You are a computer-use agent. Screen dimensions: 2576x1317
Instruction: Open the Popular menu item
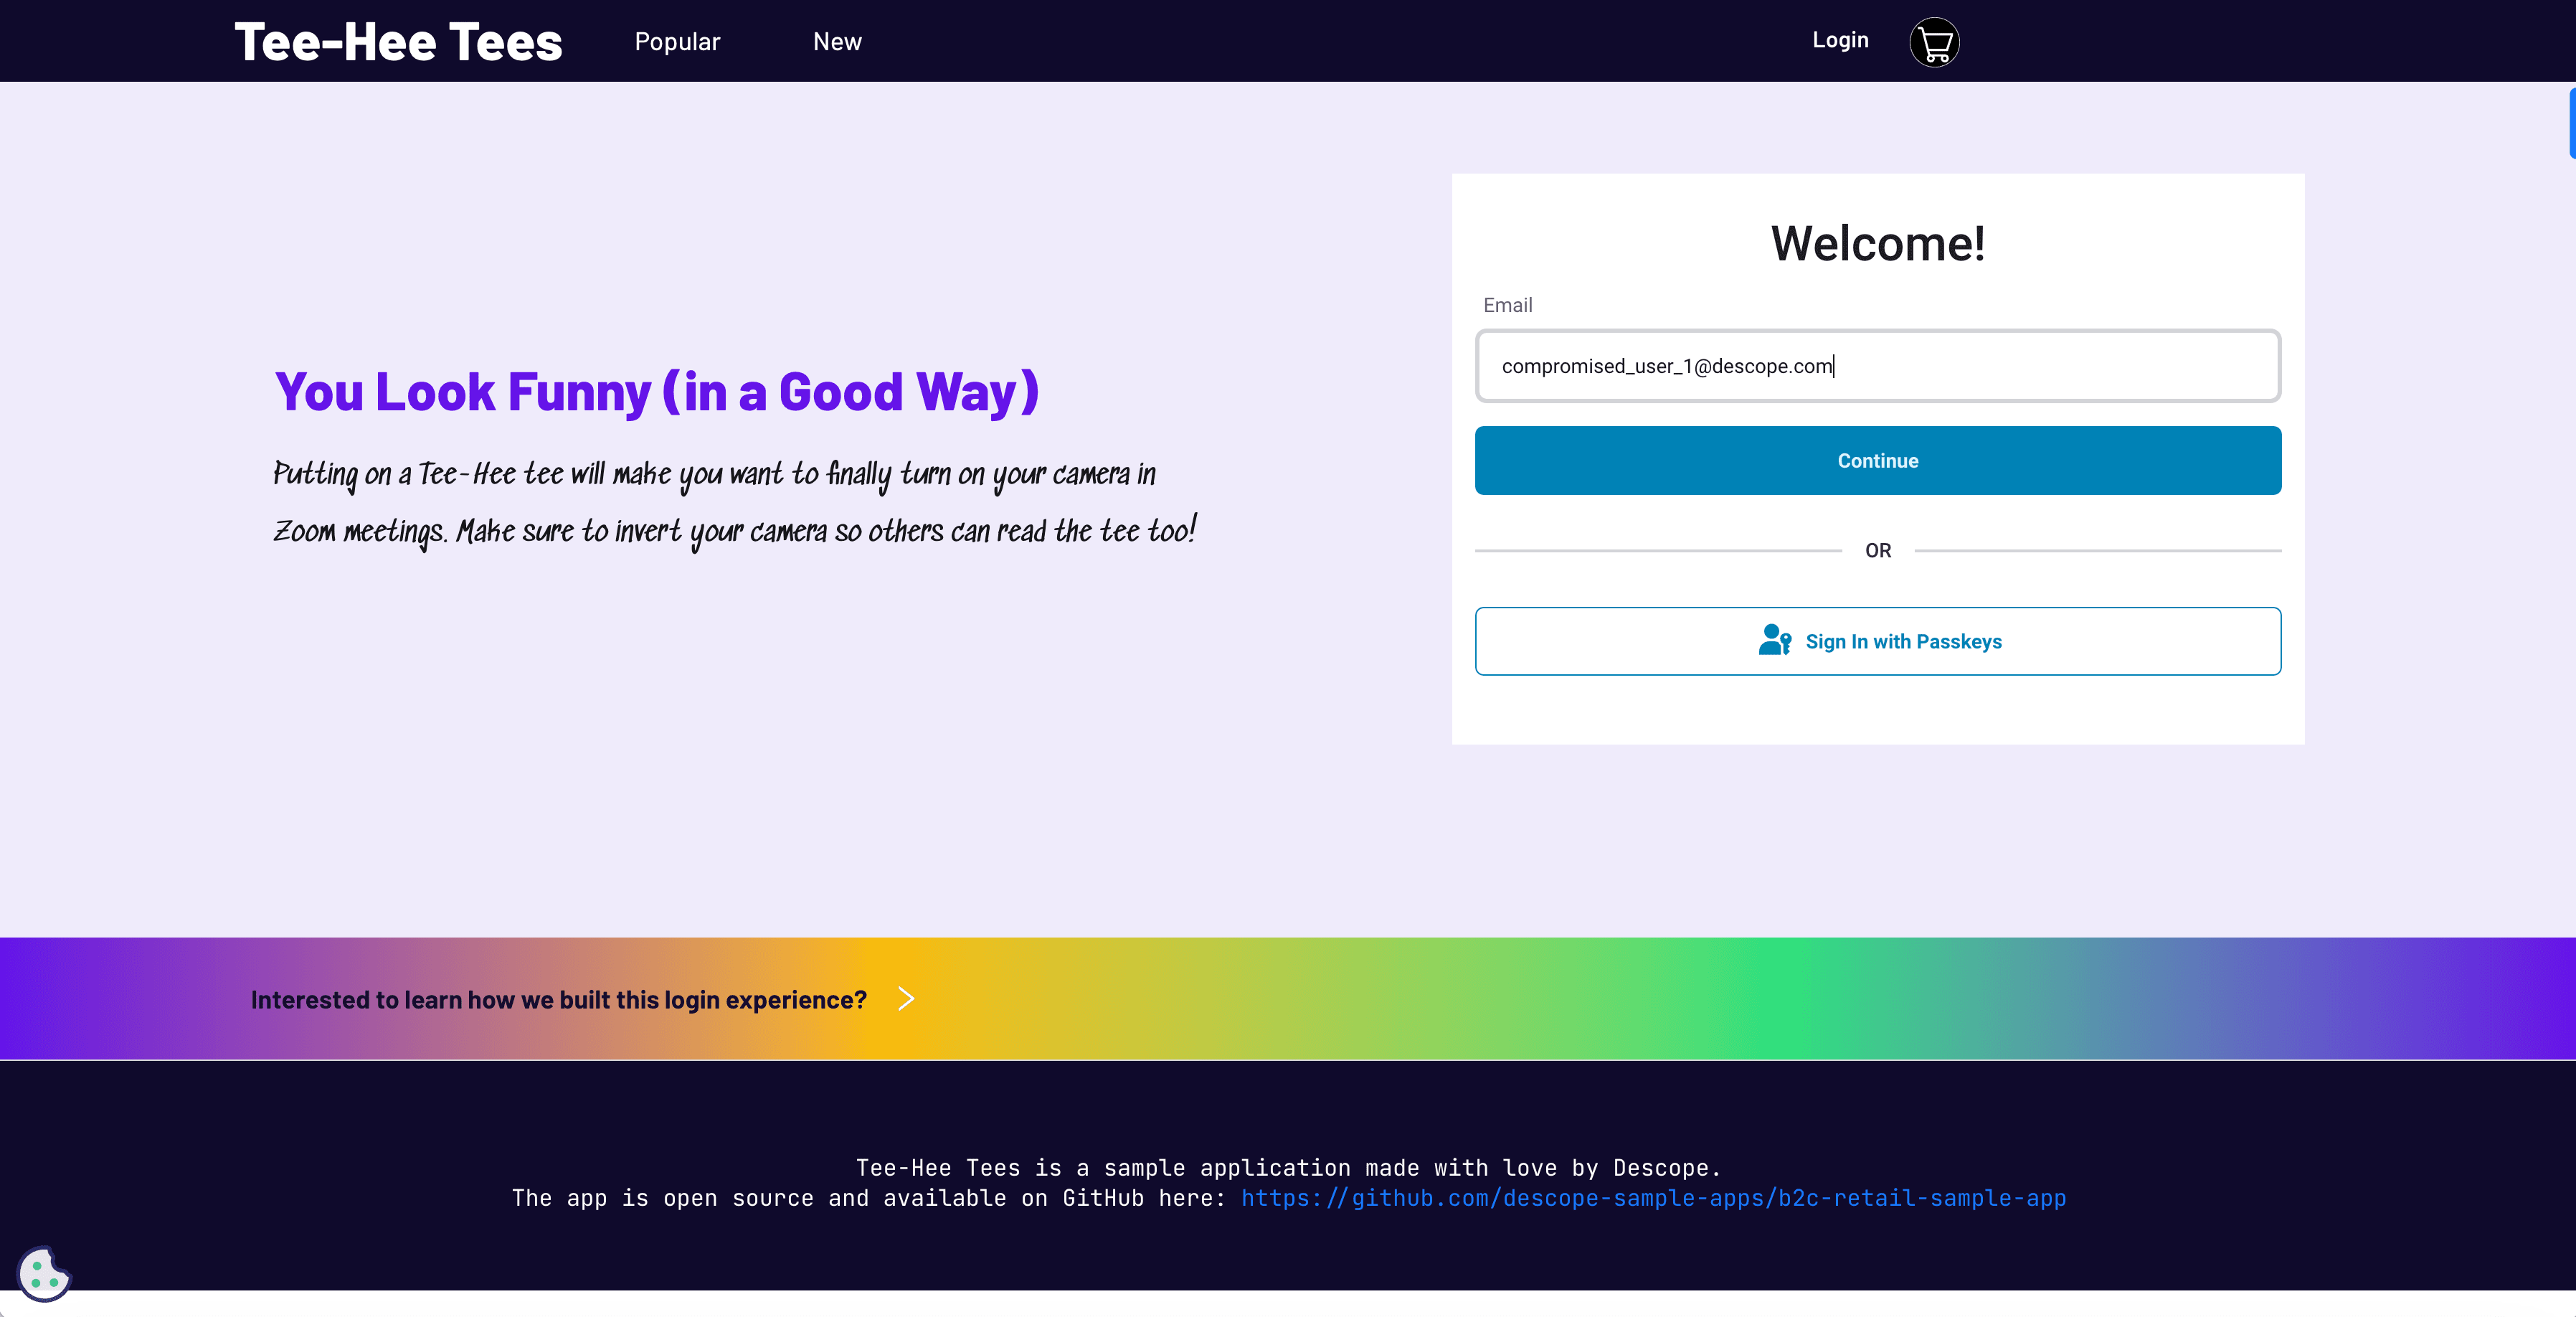tap(677, 42)
